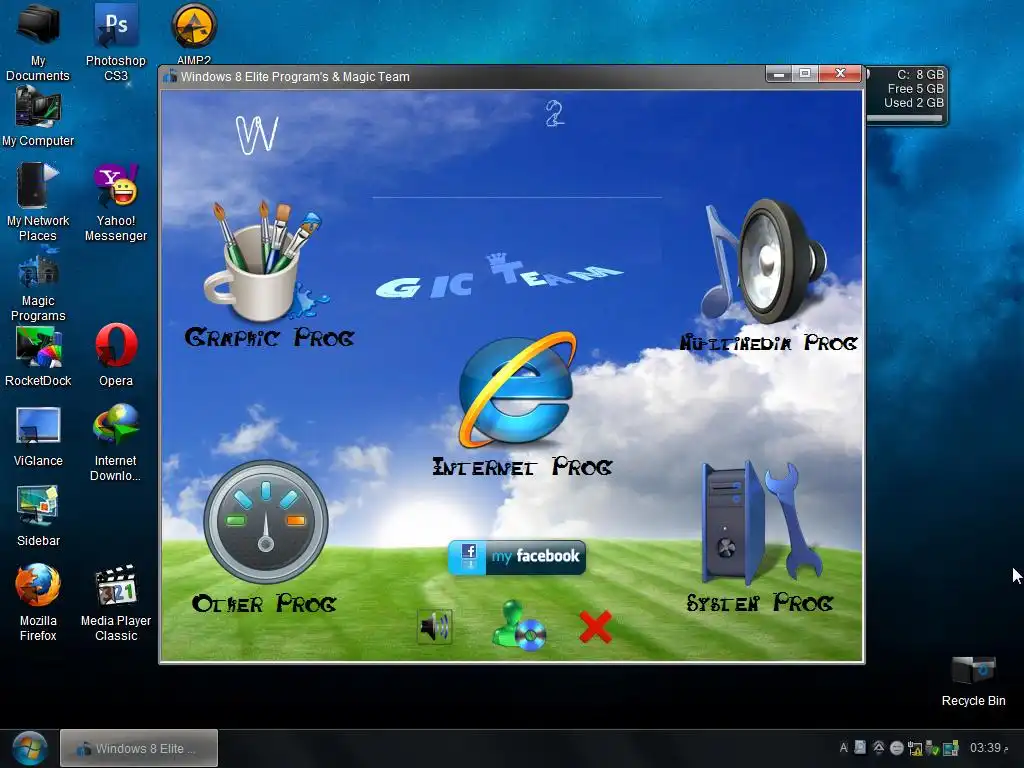Click language indicator A in tray
This screenshot has height=768, width=1024.
click(844, 748)
